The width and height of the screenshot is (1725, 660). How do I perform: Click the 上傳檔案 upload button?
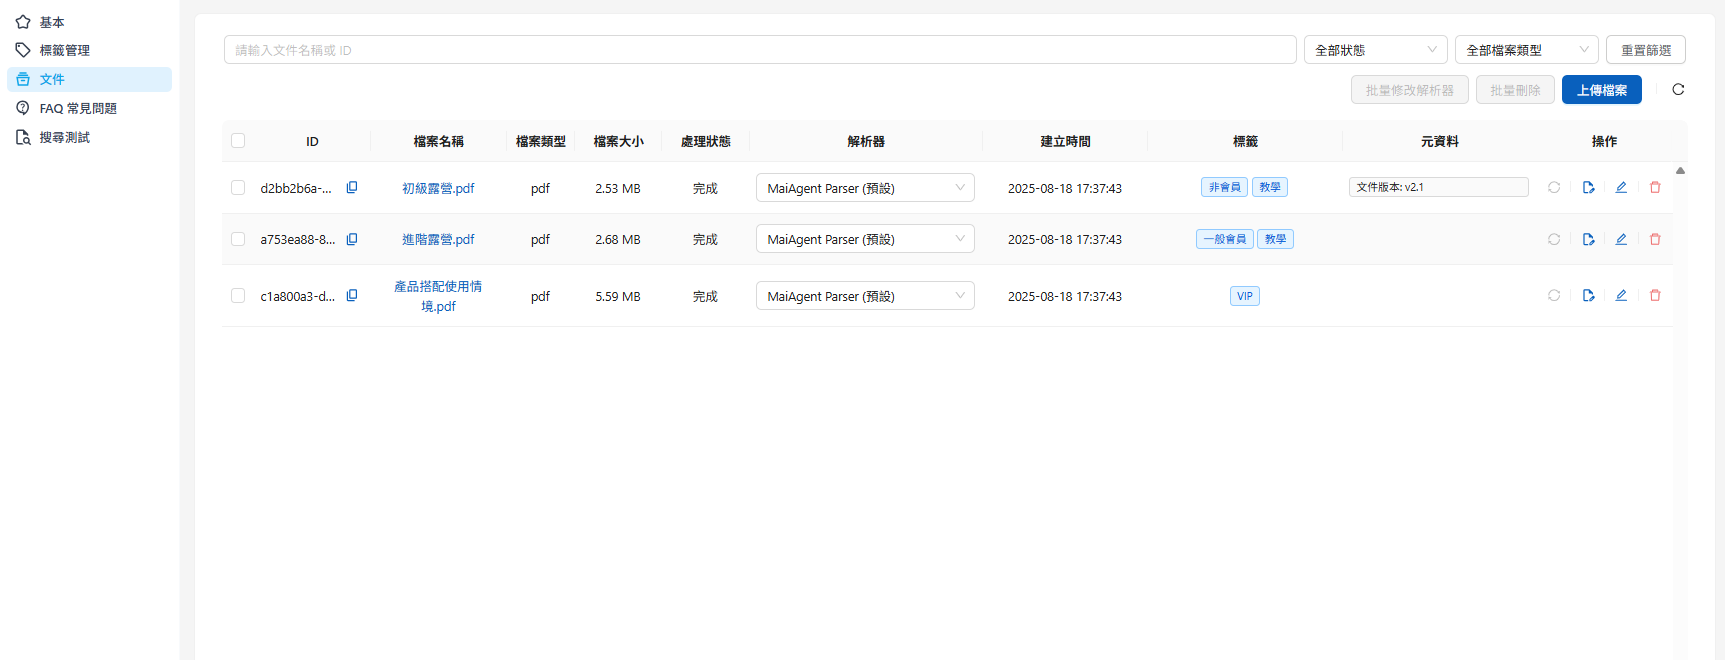[x=1601, y=90]
